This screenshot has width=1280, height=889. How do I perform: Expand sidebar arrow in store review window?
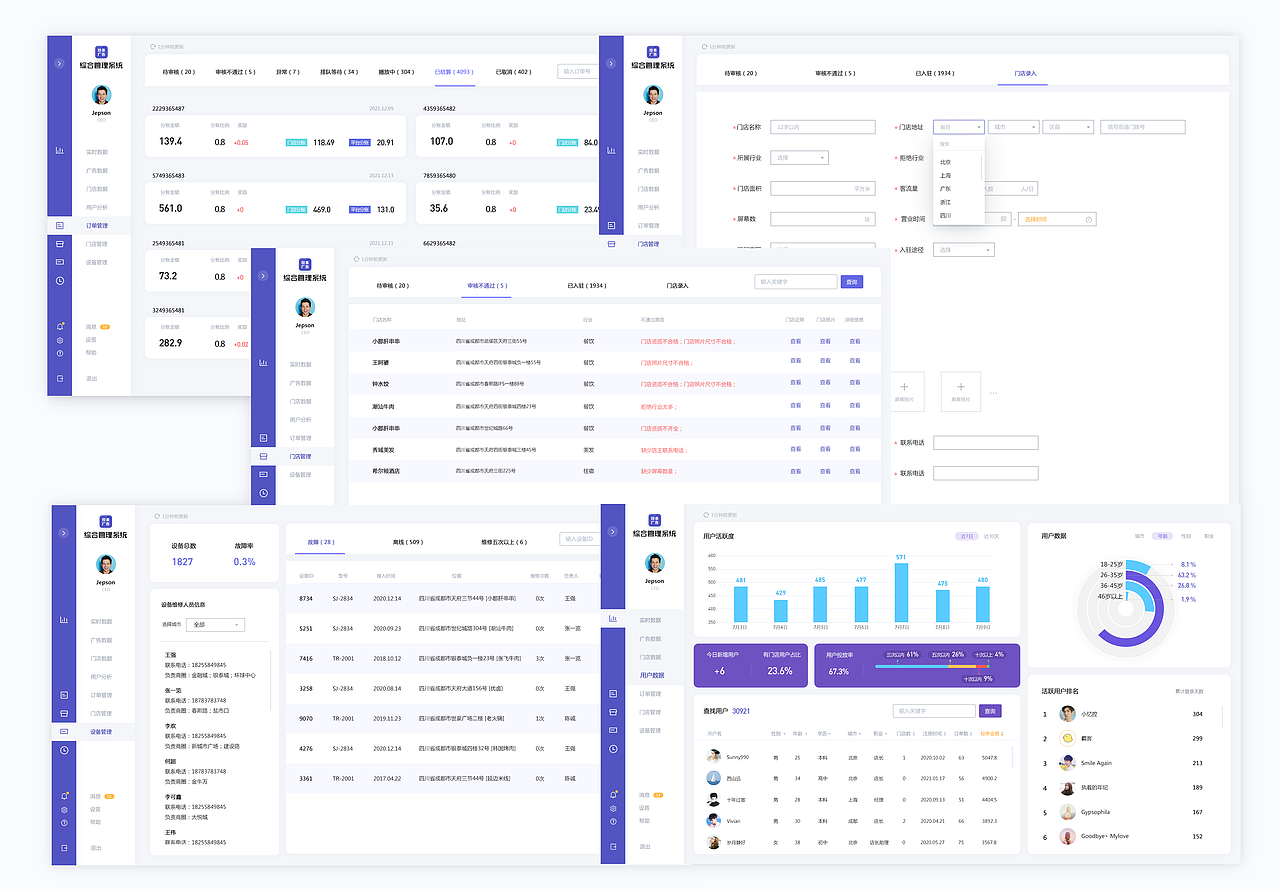pyautogui.click(x=263, y=275)
